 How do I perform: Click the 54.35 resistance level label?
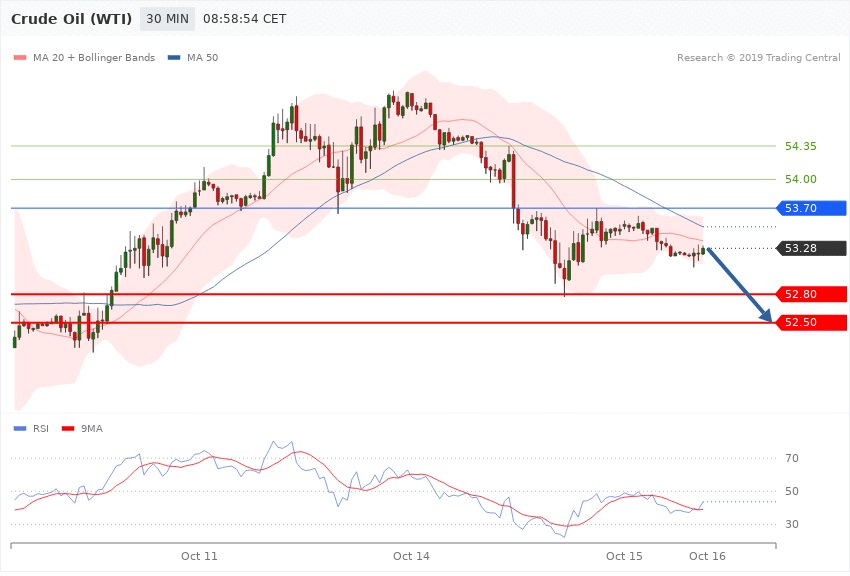(801, 146)
